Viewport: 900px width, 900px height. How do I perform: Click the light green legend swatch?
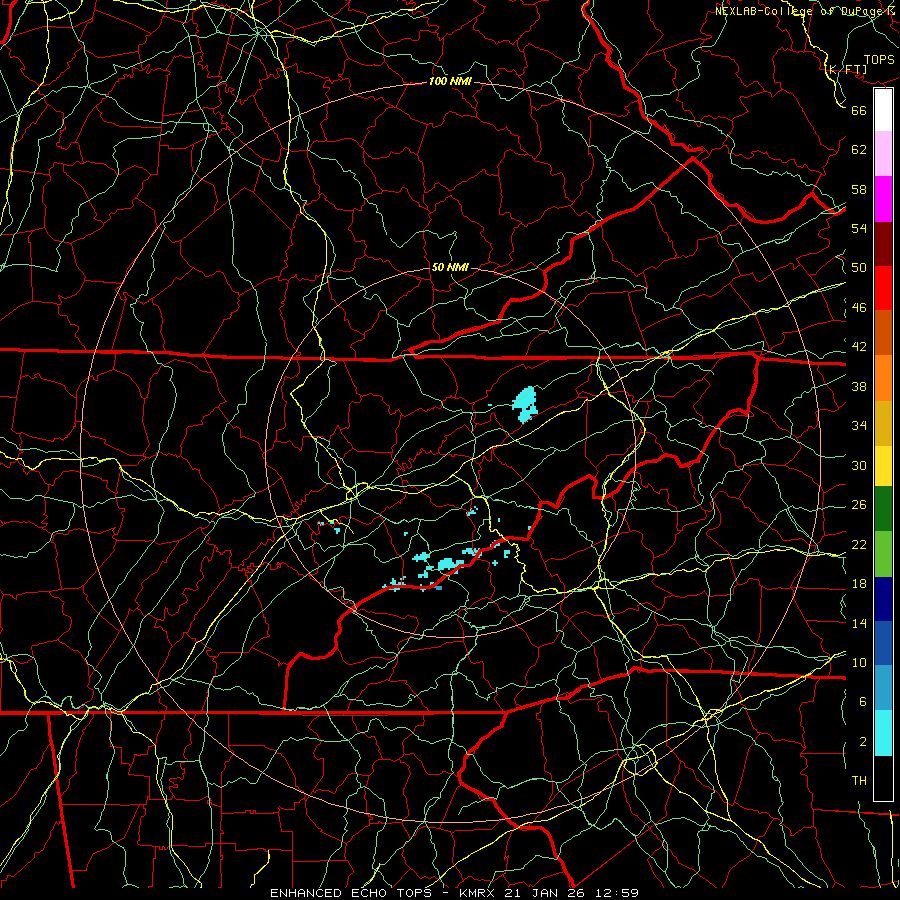[x=883, y=554]
